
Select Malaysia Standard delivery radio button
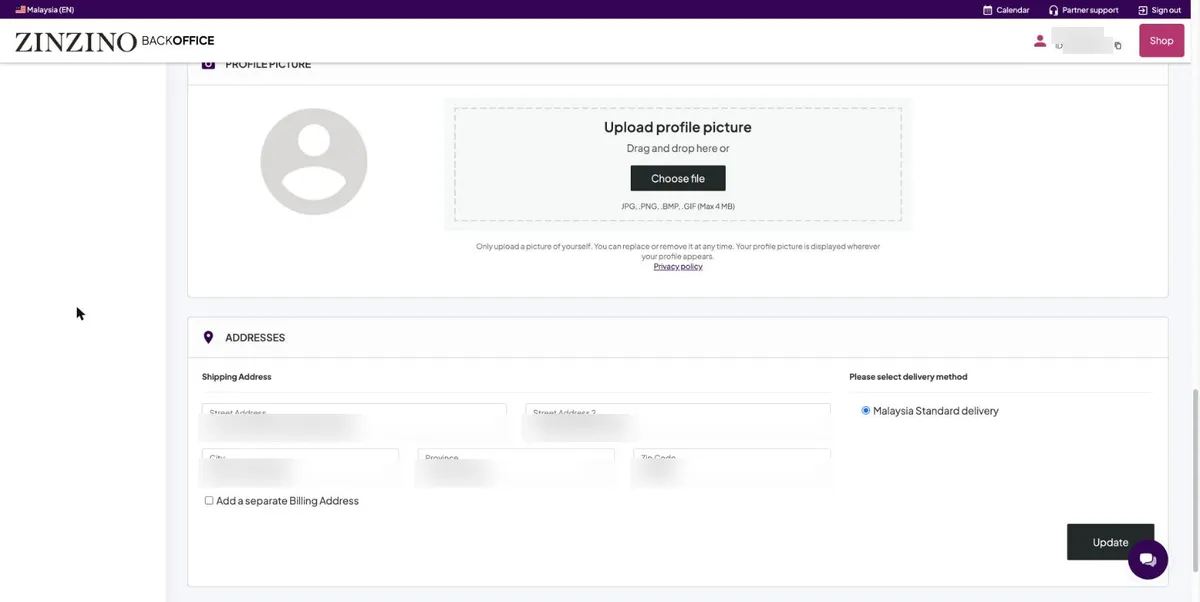point(866,411)
